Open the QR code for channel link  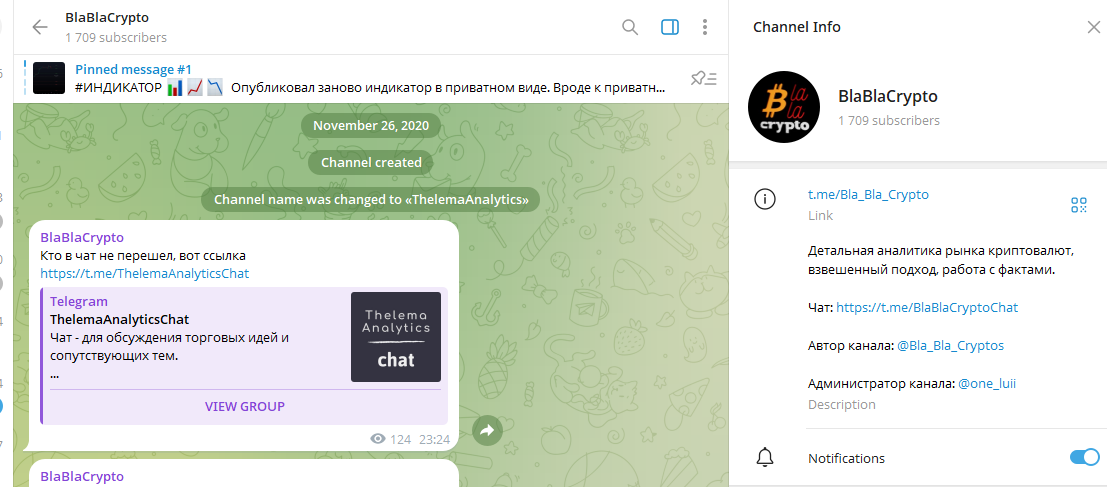tap(1079, 205)
